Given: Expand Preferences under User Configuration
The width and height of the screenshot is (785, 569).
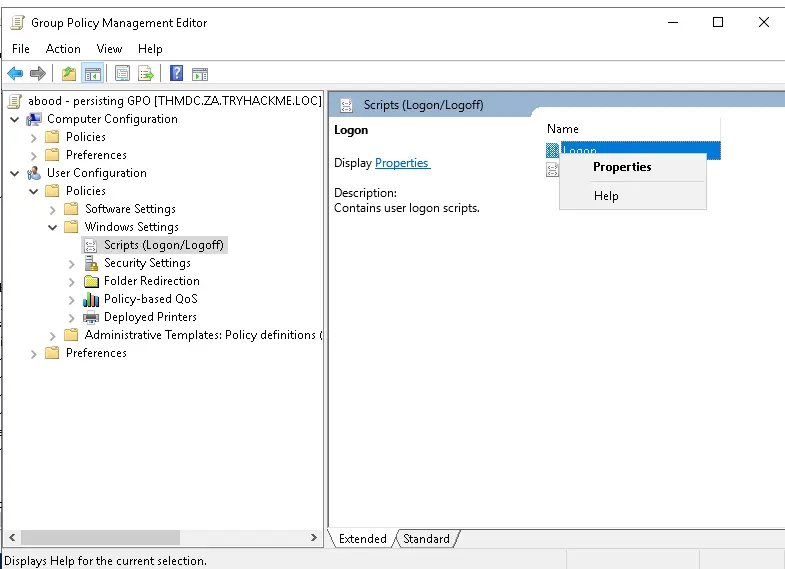Looking at the screenshot, I should (x=34, y=354).
